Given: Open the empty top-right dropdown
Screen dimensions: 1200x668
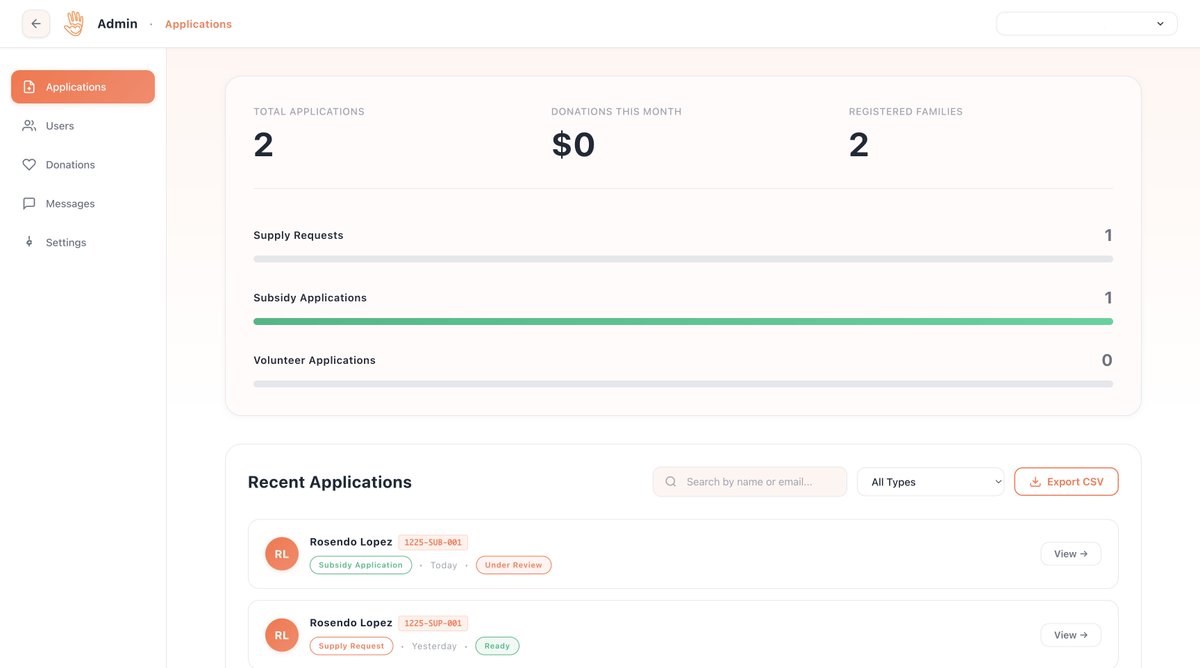Looking at the screenshot, I should pyautogui.click(x=1086, y=24).
